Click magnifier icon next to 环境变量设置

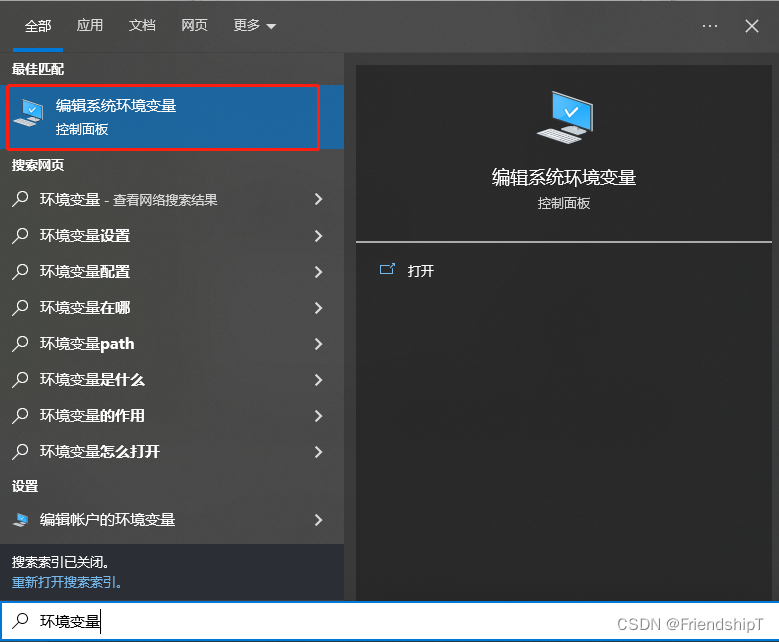(20, 235)
